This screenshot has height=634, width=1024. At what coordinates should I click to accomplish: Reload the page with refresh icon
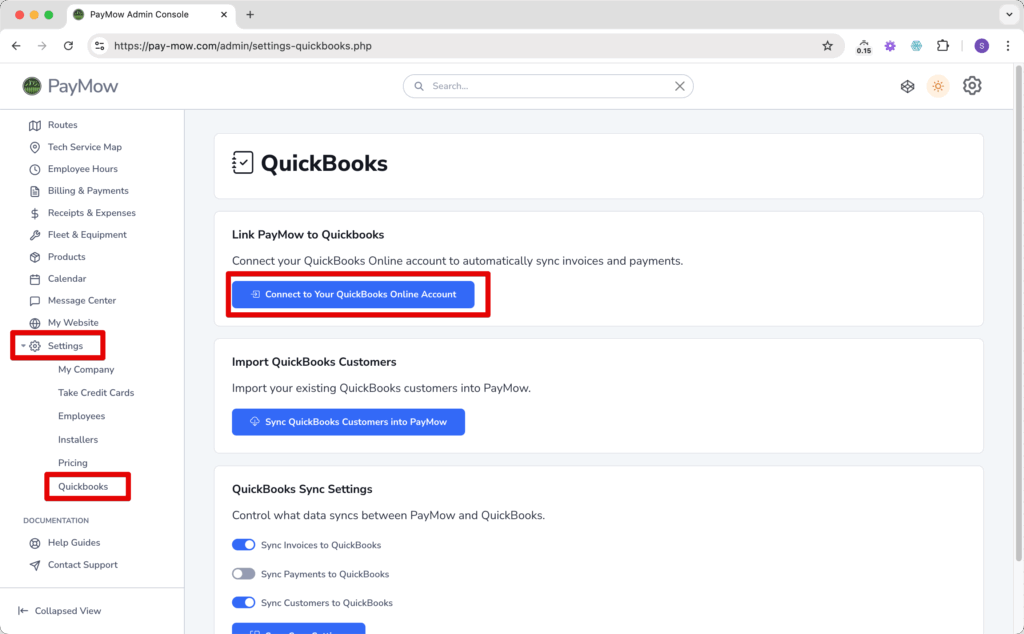coord(68,46)
